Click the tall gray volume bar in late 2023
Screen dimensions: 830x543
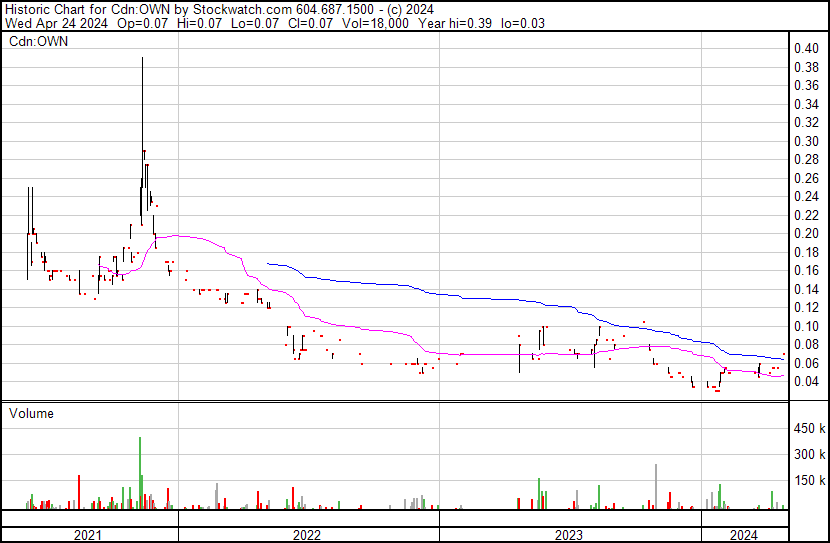tap(656, 486)
